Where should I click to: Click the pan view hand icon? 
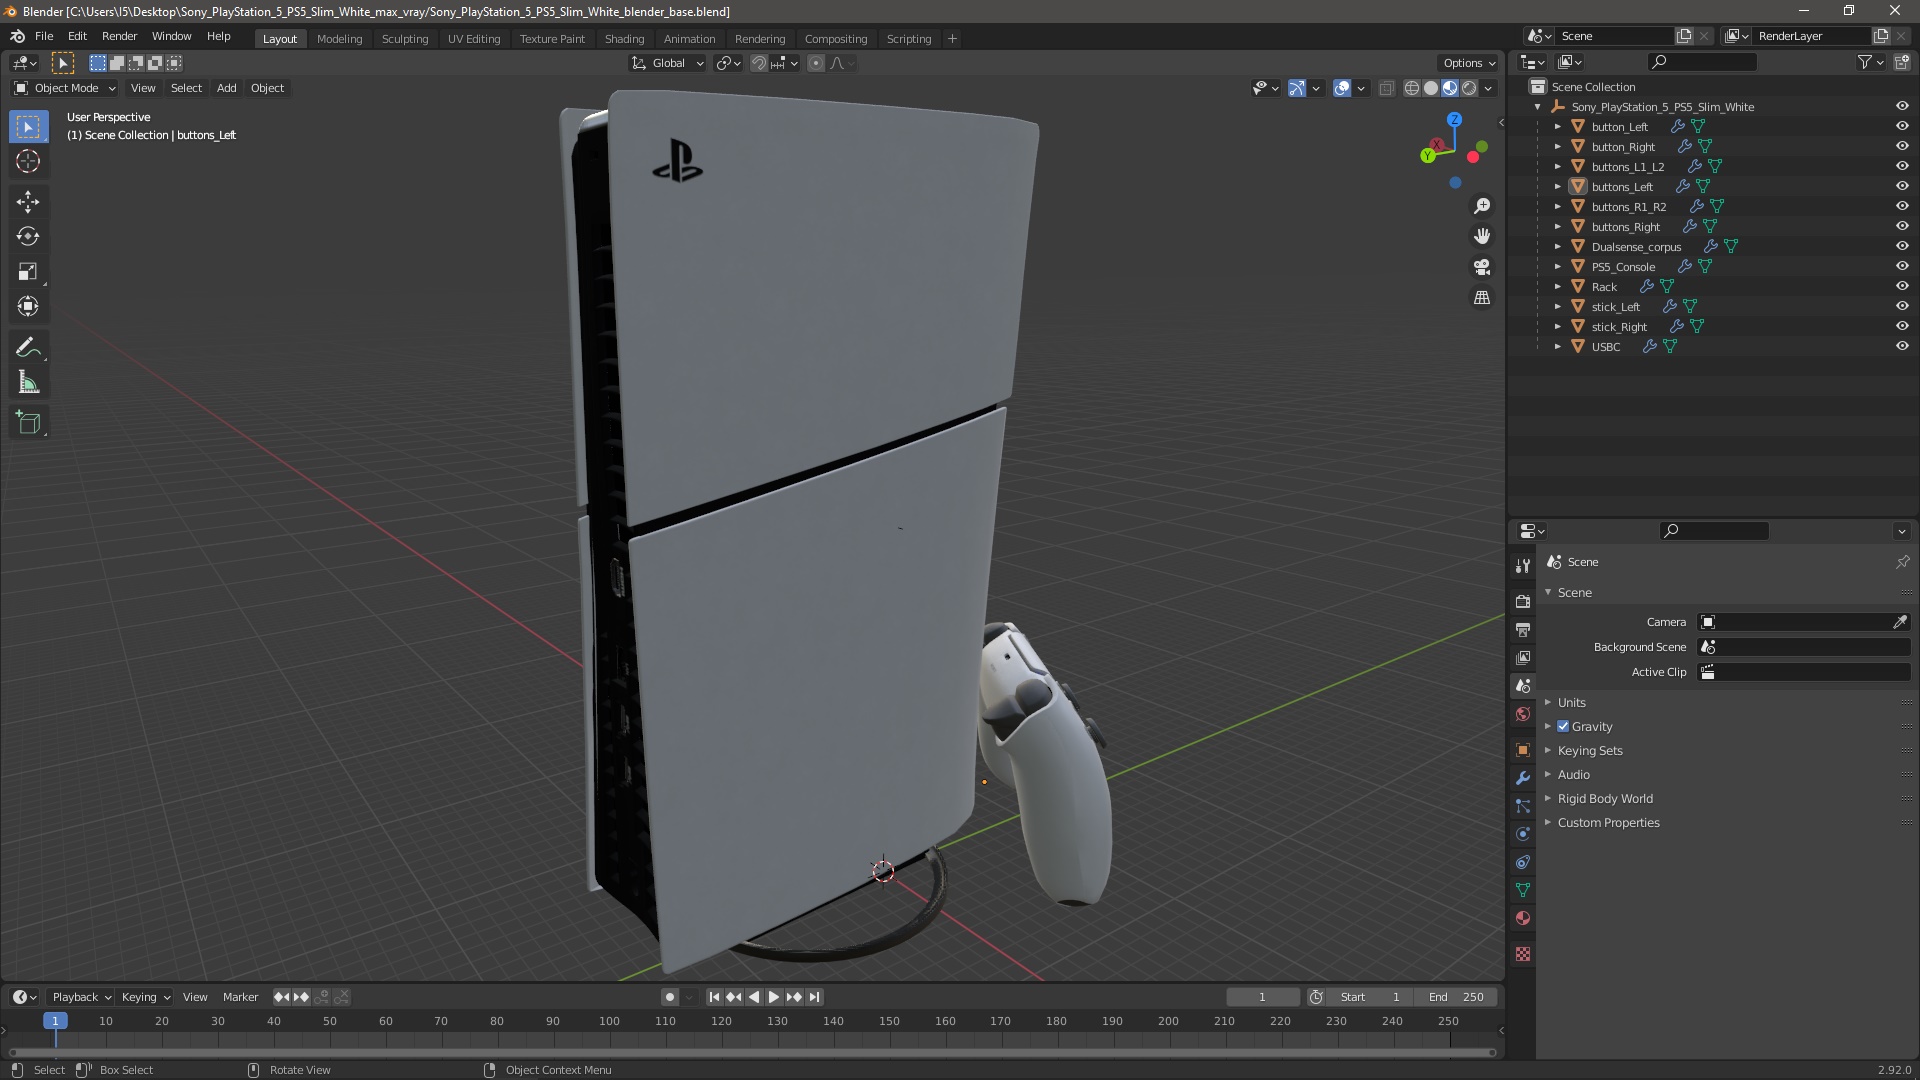point(1482,236)
